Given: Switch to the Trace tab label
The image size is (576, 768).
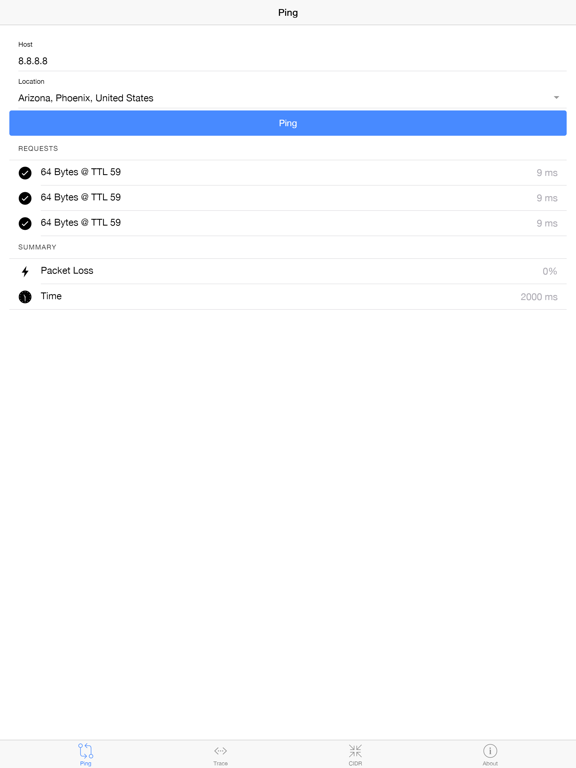Looking at the screenshot, I should click(220, 763).
